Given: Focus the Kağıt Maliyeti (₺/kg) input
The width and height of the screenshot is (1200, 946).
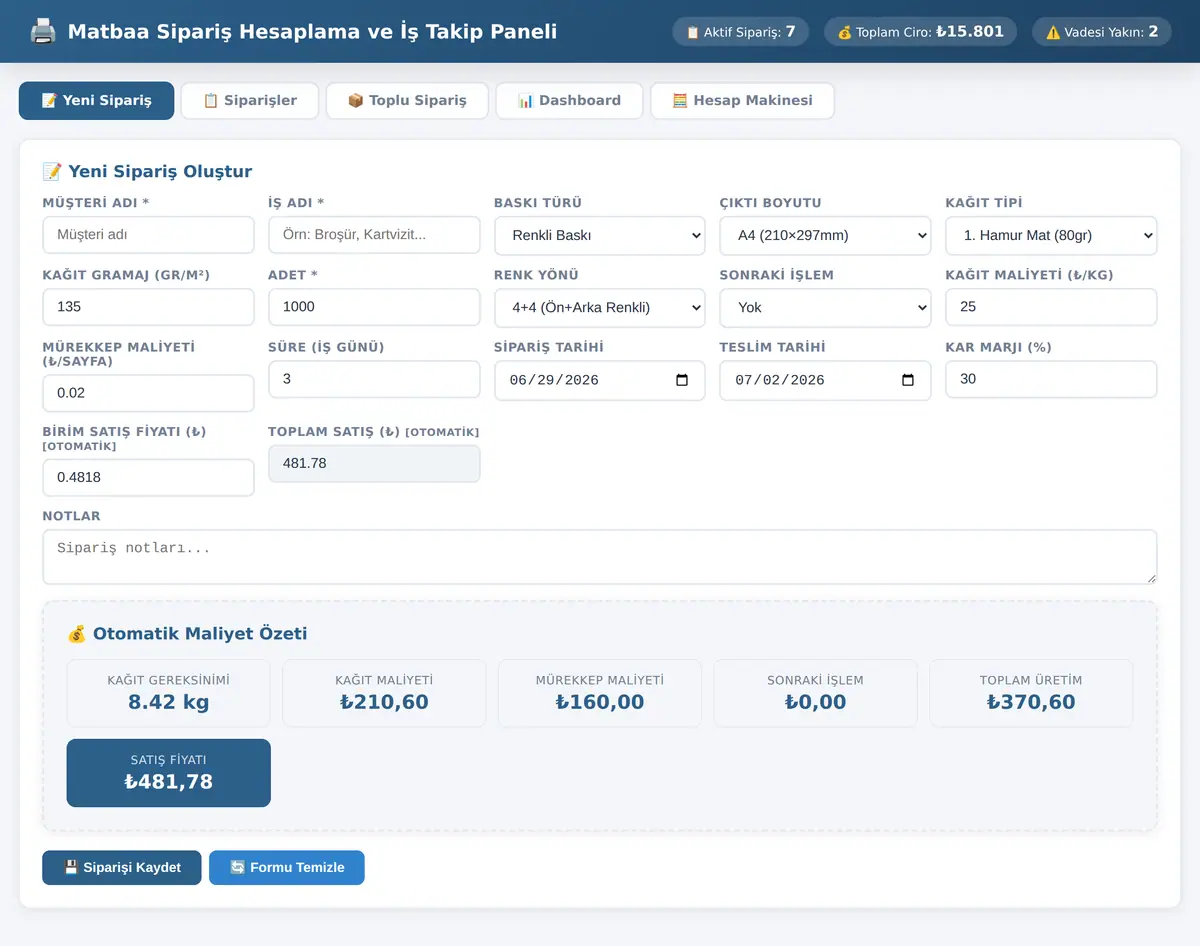Looking at the screenshot, I should tap(1051, 307).
